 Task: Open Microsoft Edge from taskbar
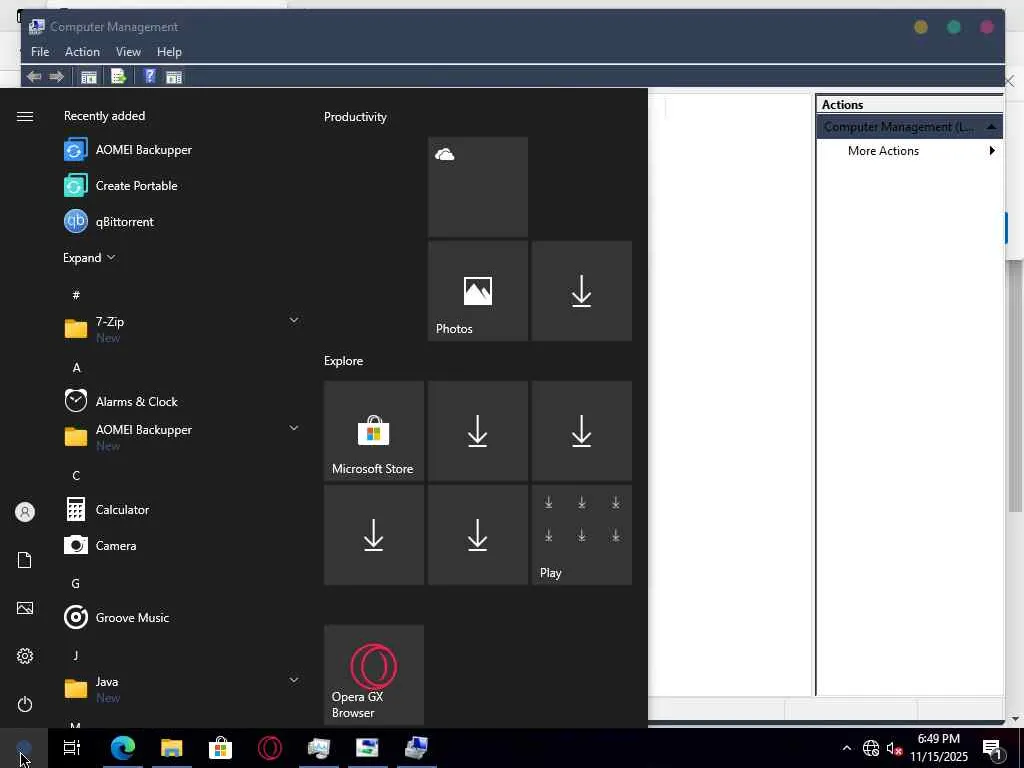tap(122, 748)
